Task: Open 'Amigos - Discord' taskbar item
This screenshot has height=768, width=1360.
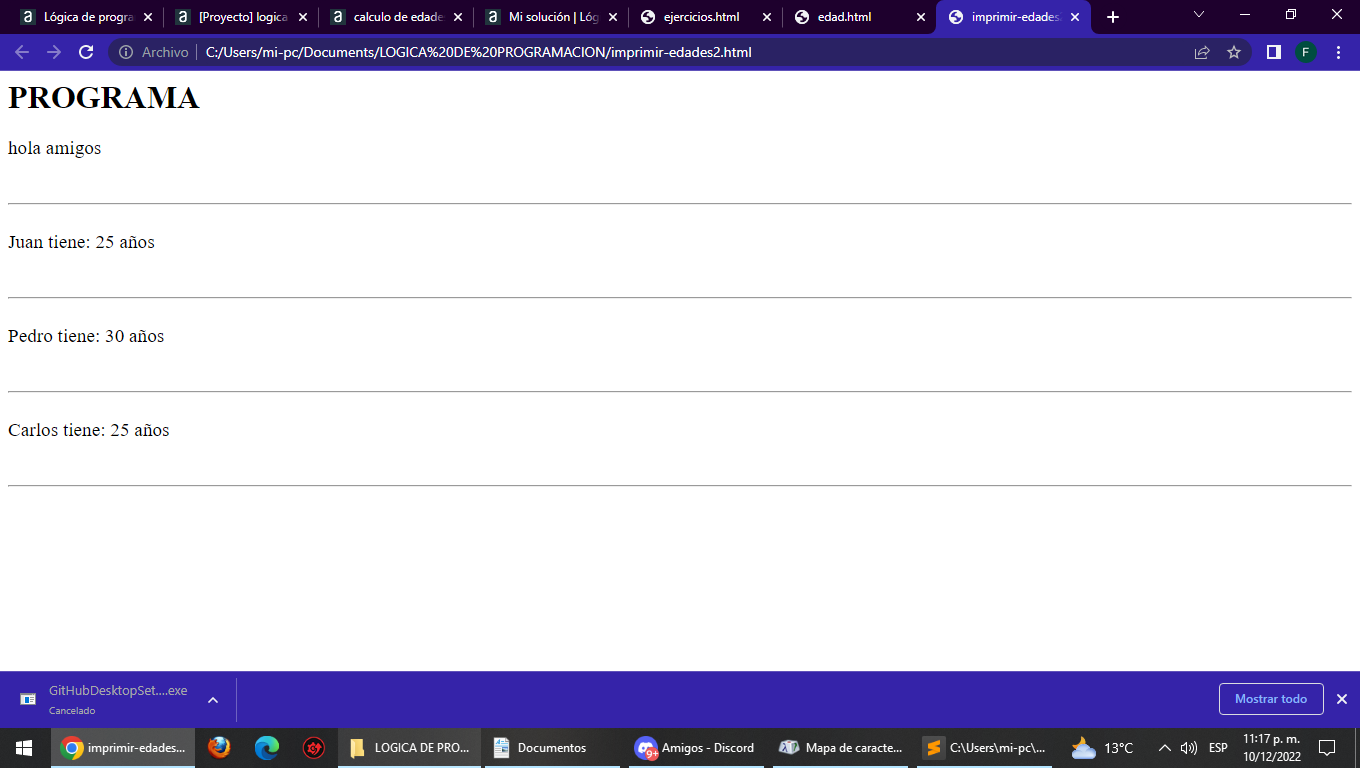Action: [x=697, y=748]
